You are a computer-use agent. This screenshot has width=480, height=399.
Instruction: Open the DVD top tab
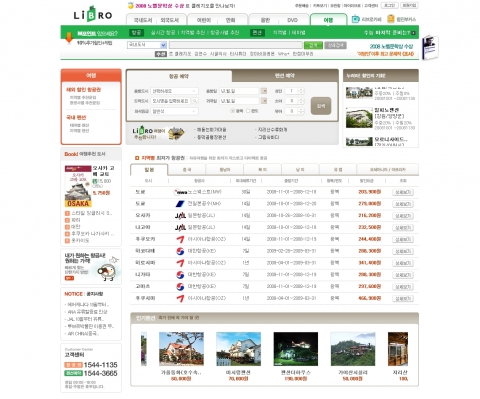[292, 20]
